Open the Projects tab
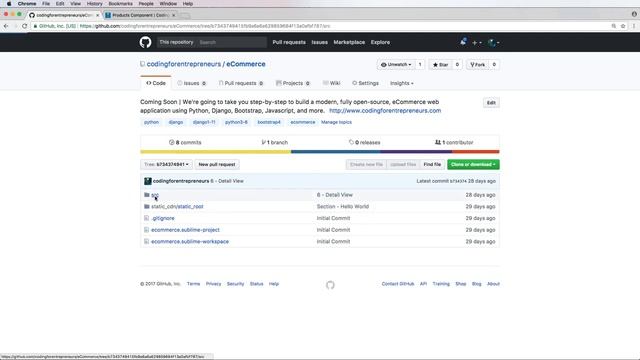 pos(293,83)
